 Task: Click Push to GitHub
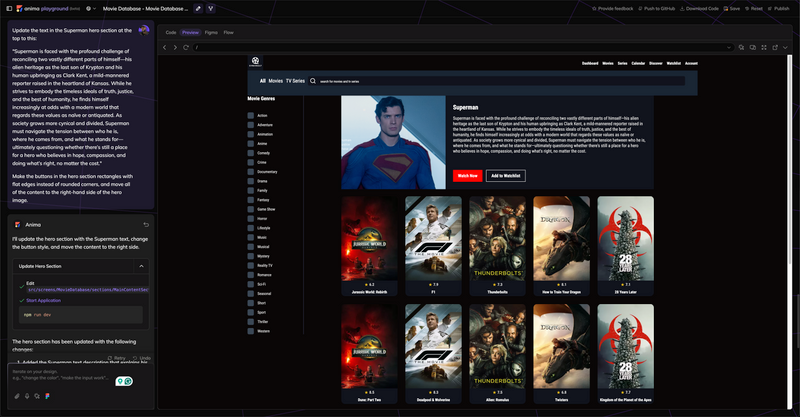point(657,9)
